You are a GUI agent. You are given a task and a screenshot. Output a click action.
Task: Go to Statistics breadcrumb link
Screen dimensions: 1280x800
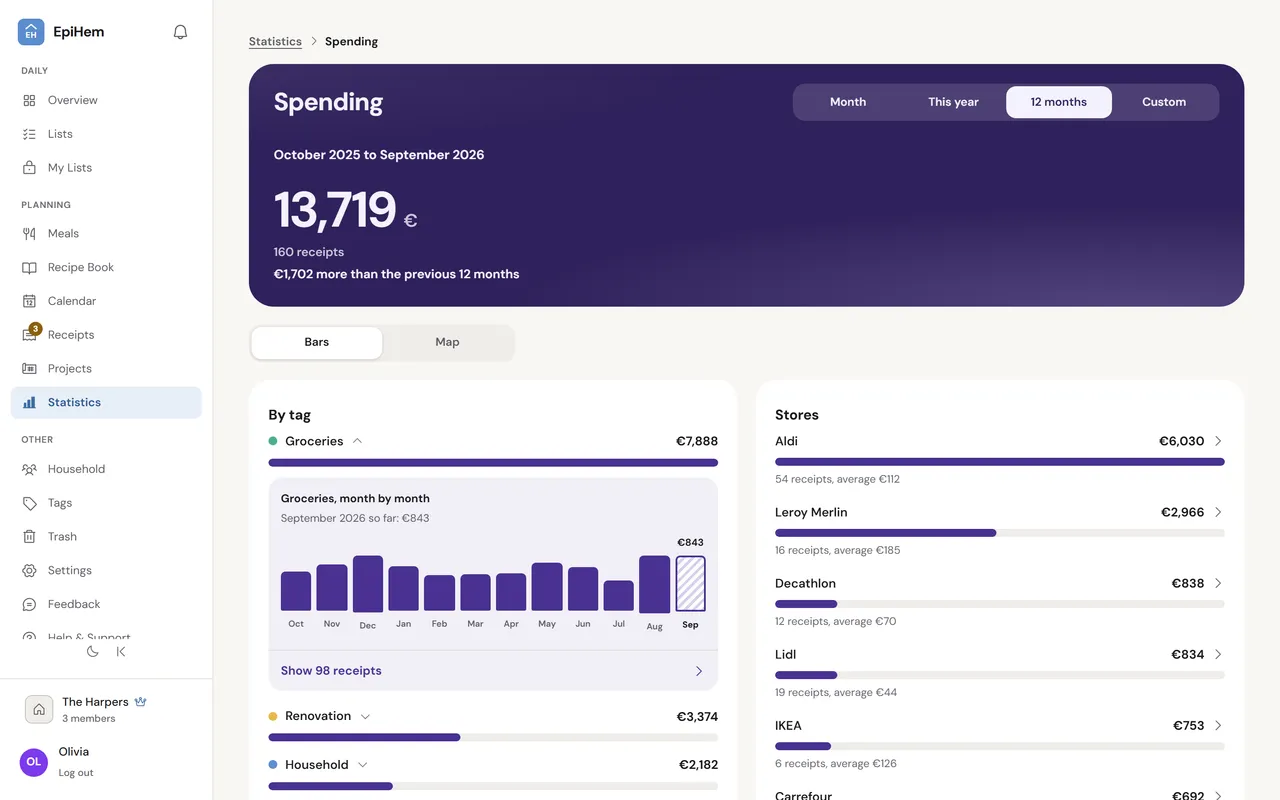(x=275, y=41)
